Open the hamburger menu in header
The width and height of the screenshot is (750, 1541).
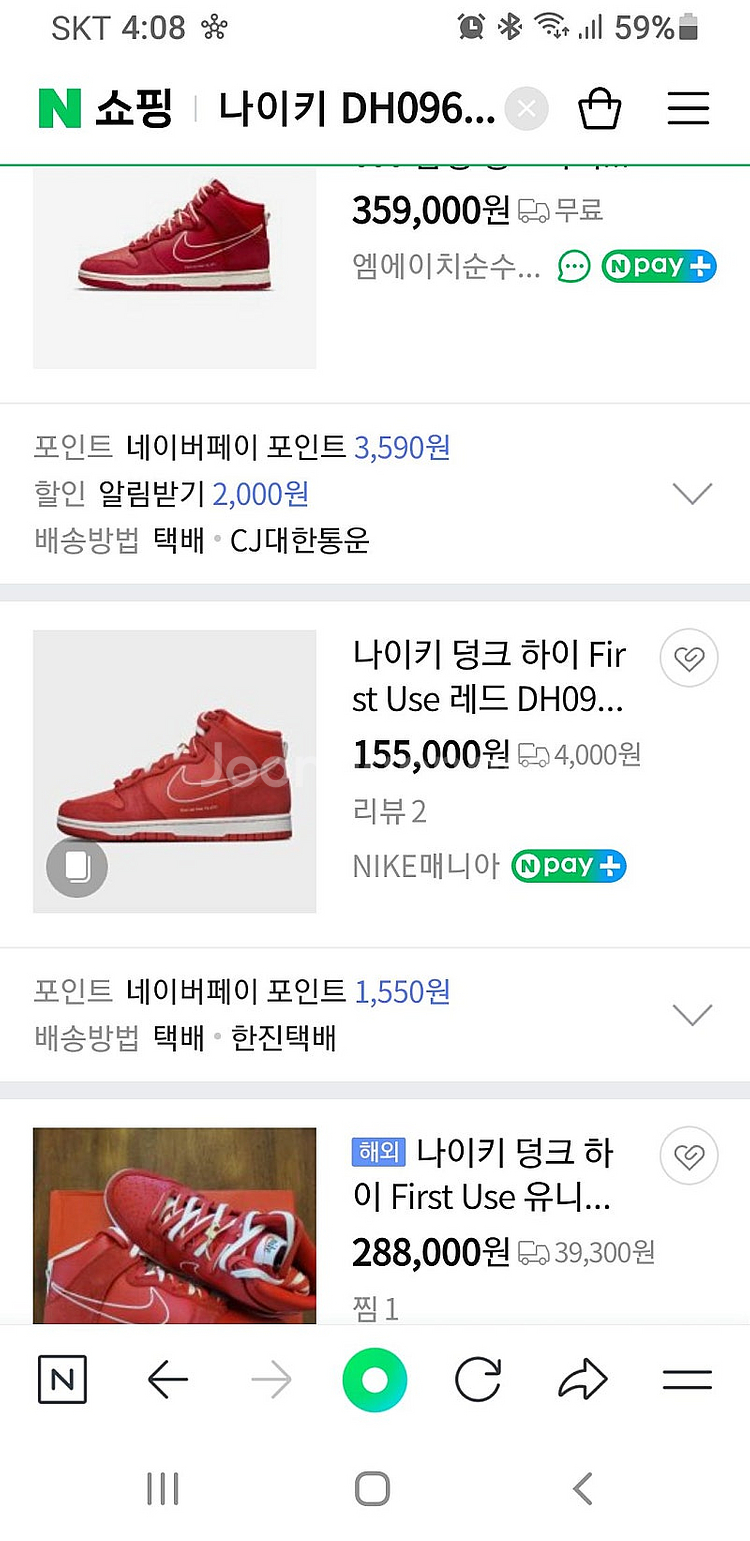pyautogui.click(x=688, y=109)
